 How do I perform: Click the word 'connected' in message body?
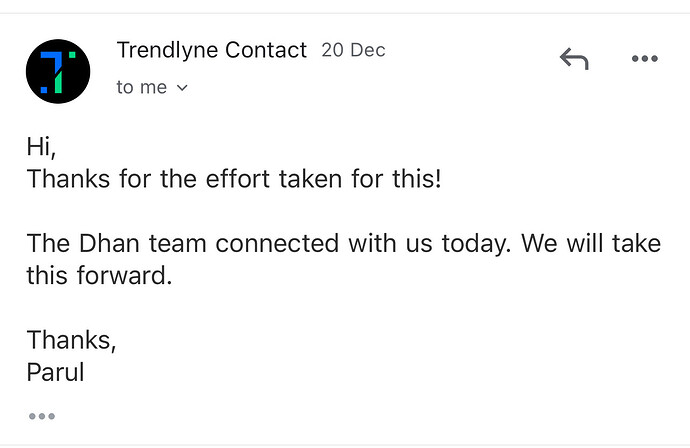(x=277, y=243)
